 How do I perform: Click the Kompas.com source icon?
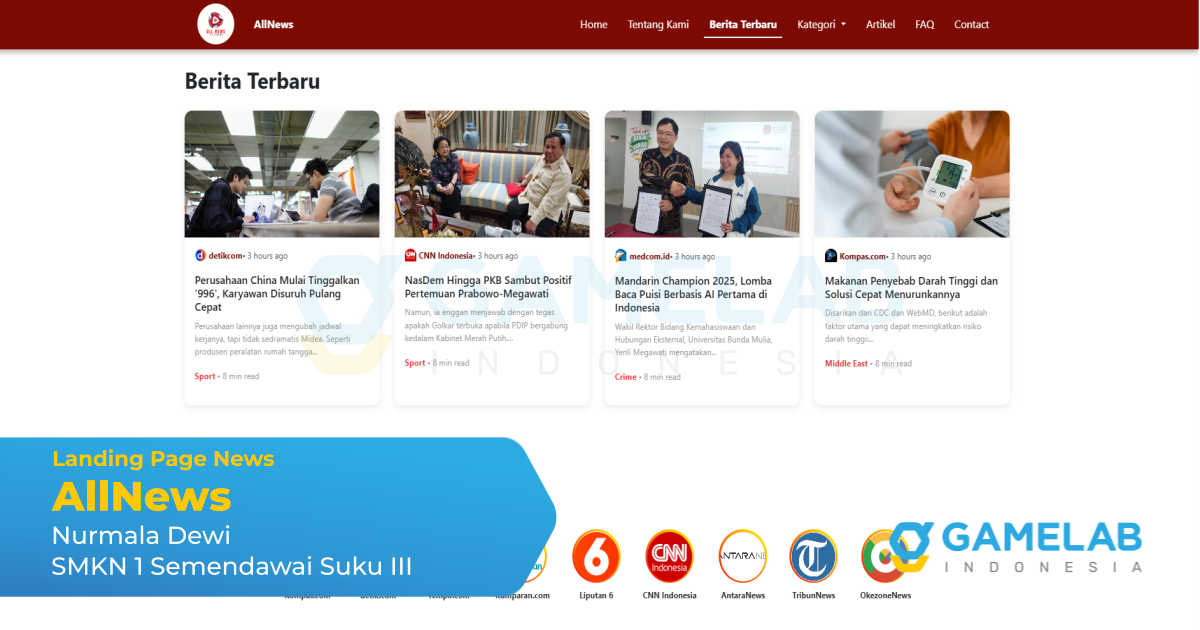[x=830, y=256]
